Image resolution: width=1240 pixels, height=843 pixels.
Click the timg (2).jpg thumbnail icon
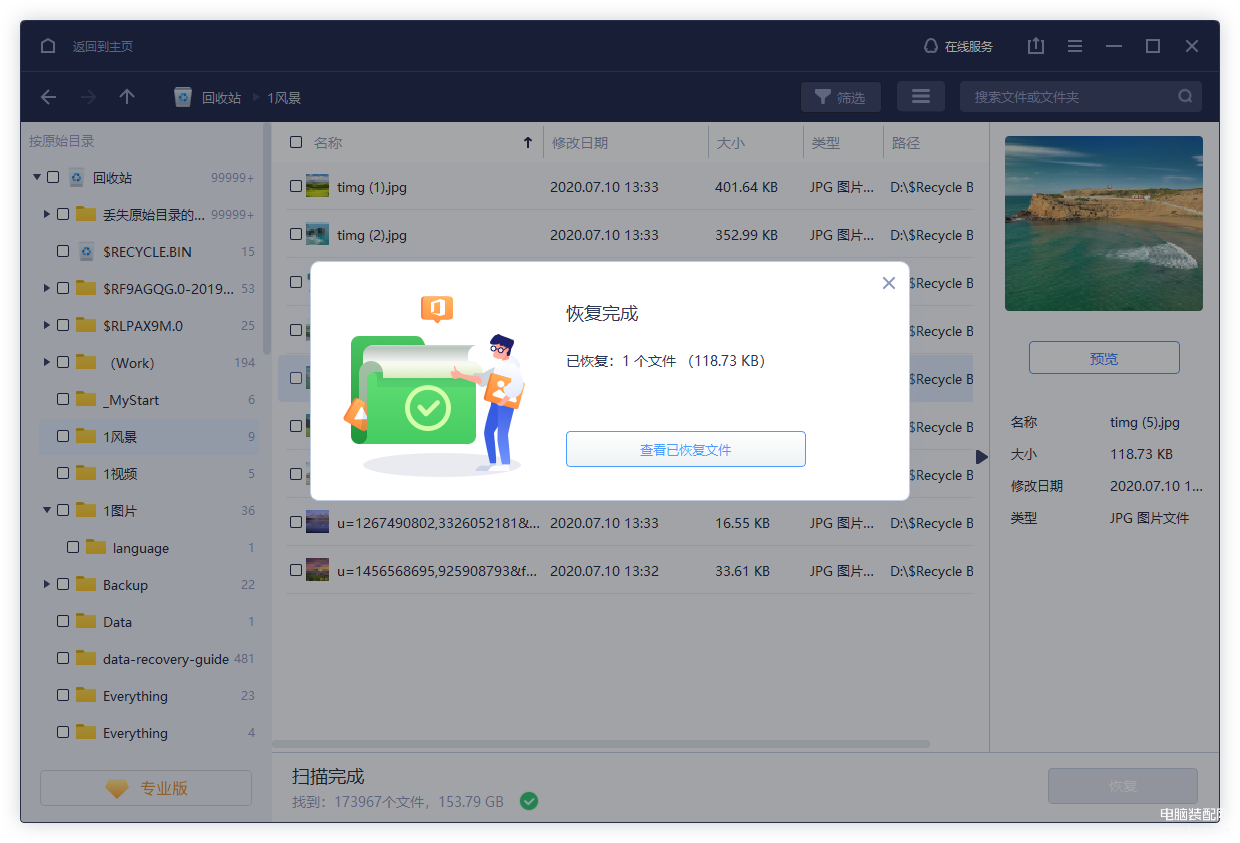pyautogui.click(x=317, y=234)
